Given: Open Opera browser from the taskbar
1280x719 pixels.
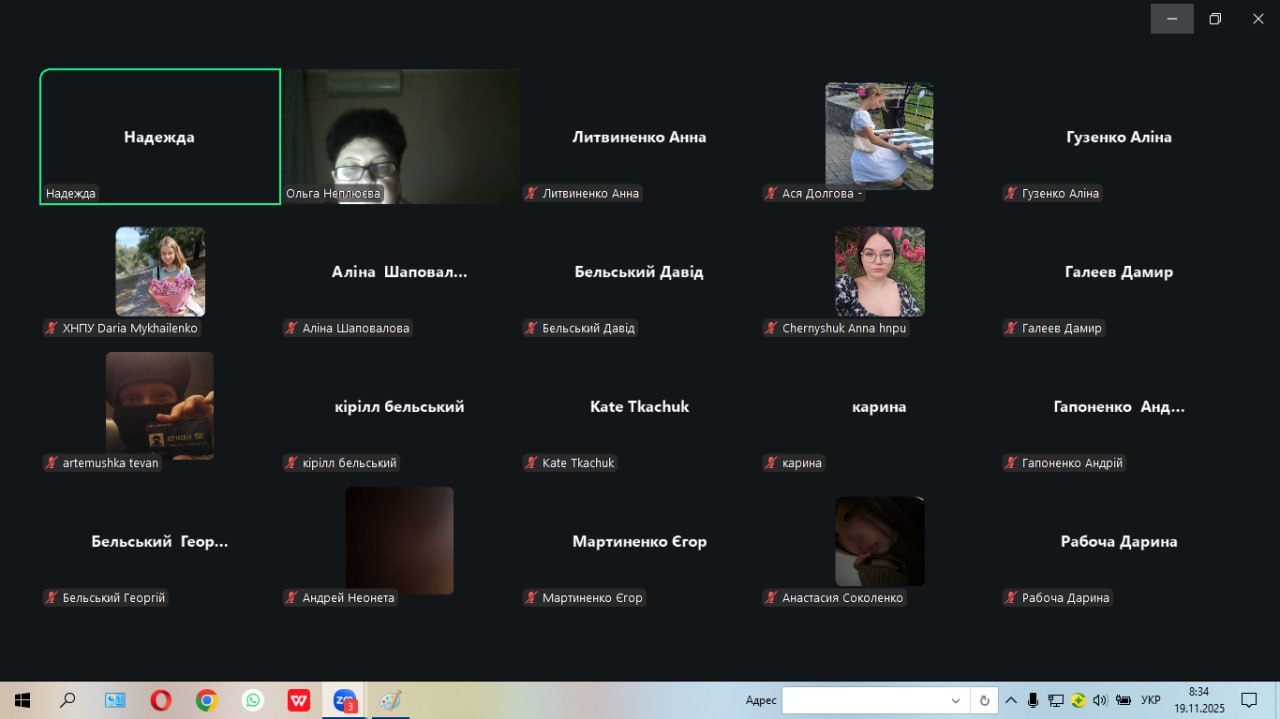Looking at the screenshot, I should pos(160,700).
